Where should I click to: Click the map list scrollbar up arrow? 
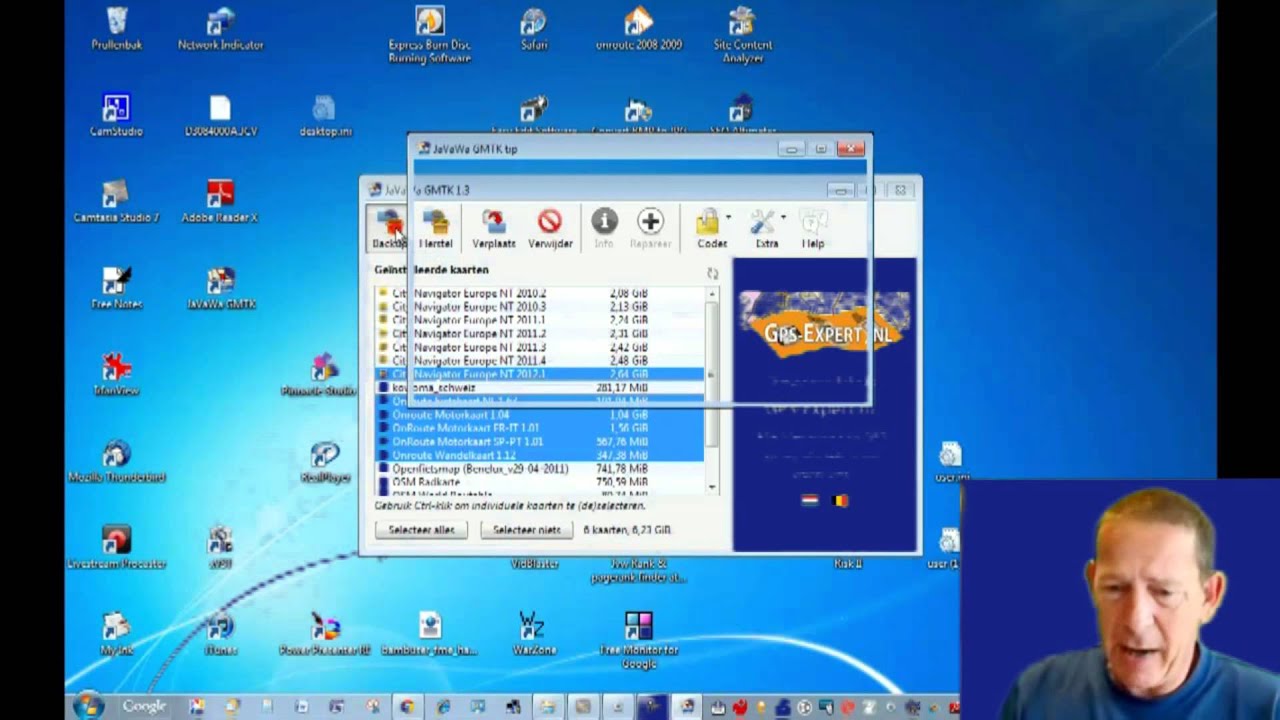[x=712, y=294]
